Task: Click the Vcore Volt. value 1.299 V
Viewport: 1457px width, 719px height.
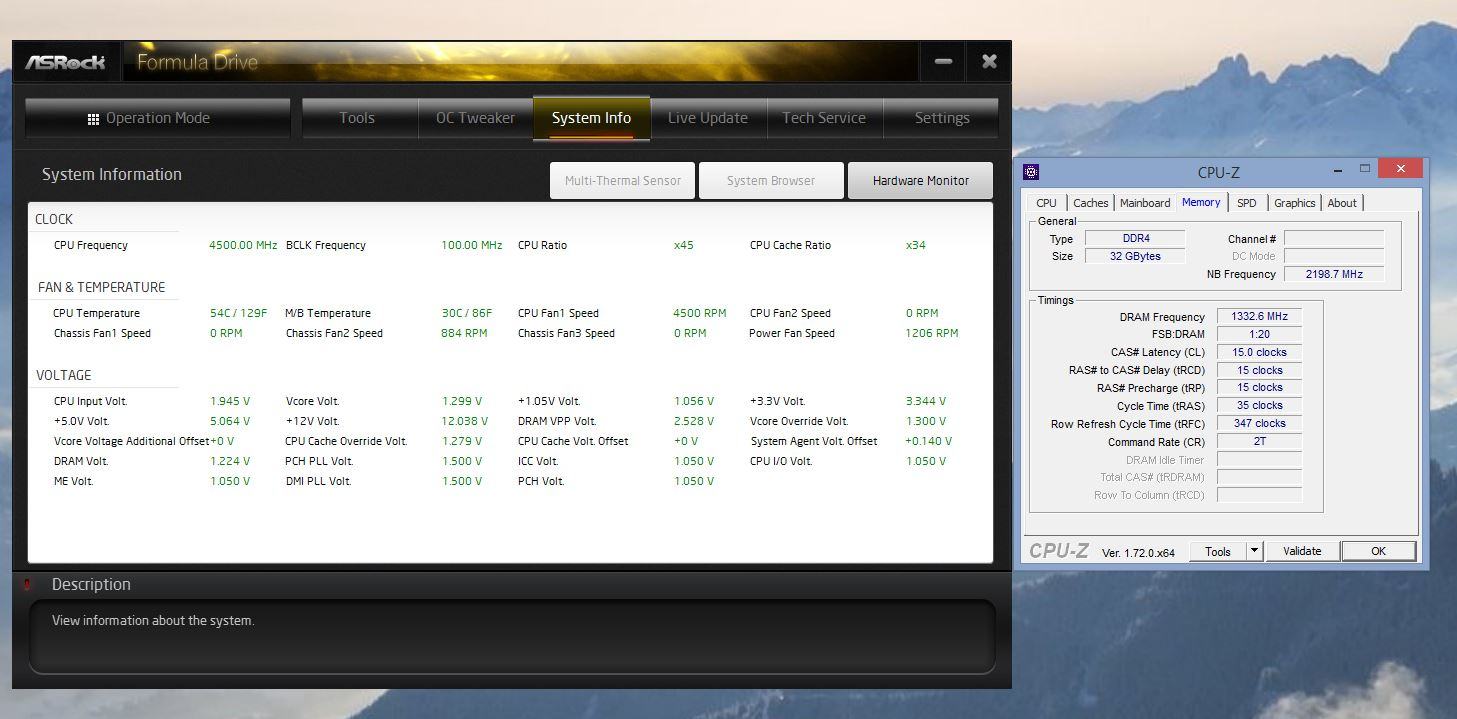Action: pyautogui.click(x=462, y=401)
